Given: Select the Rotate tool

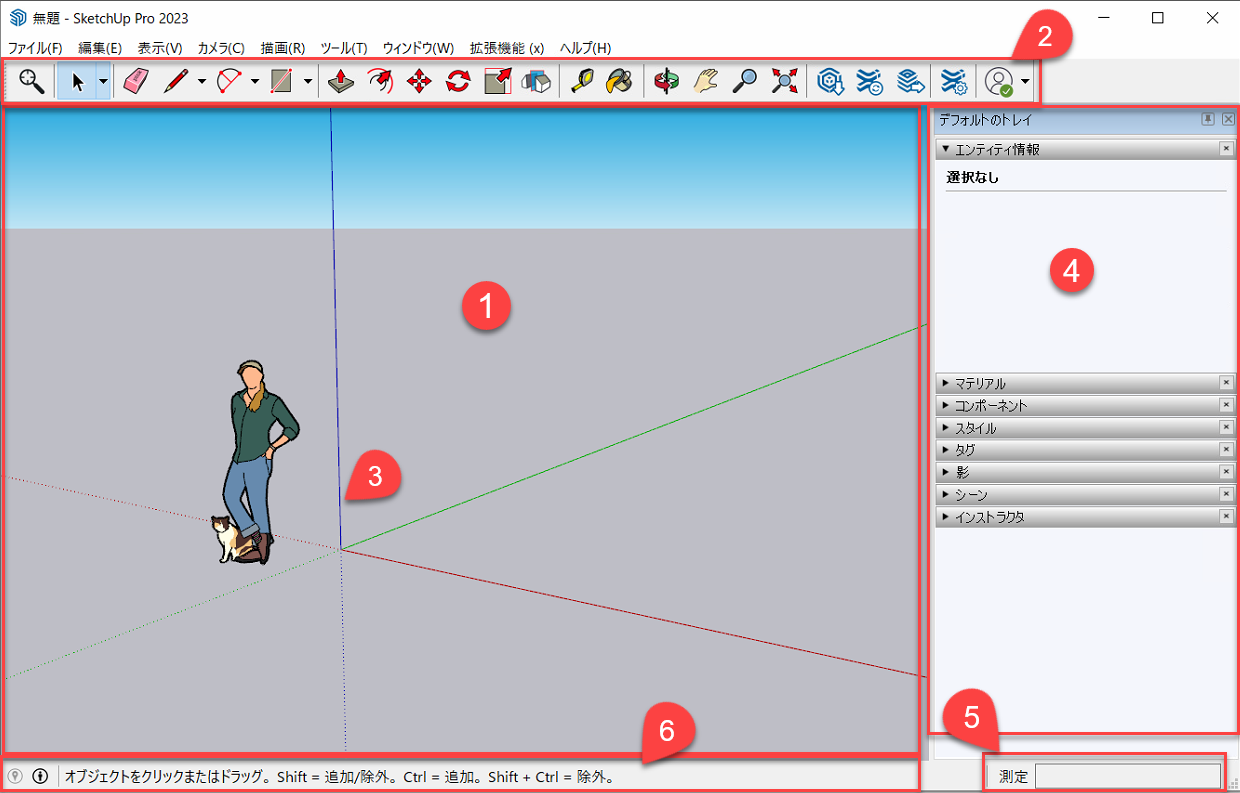Looking at the screenshot, I should point(458,82).
